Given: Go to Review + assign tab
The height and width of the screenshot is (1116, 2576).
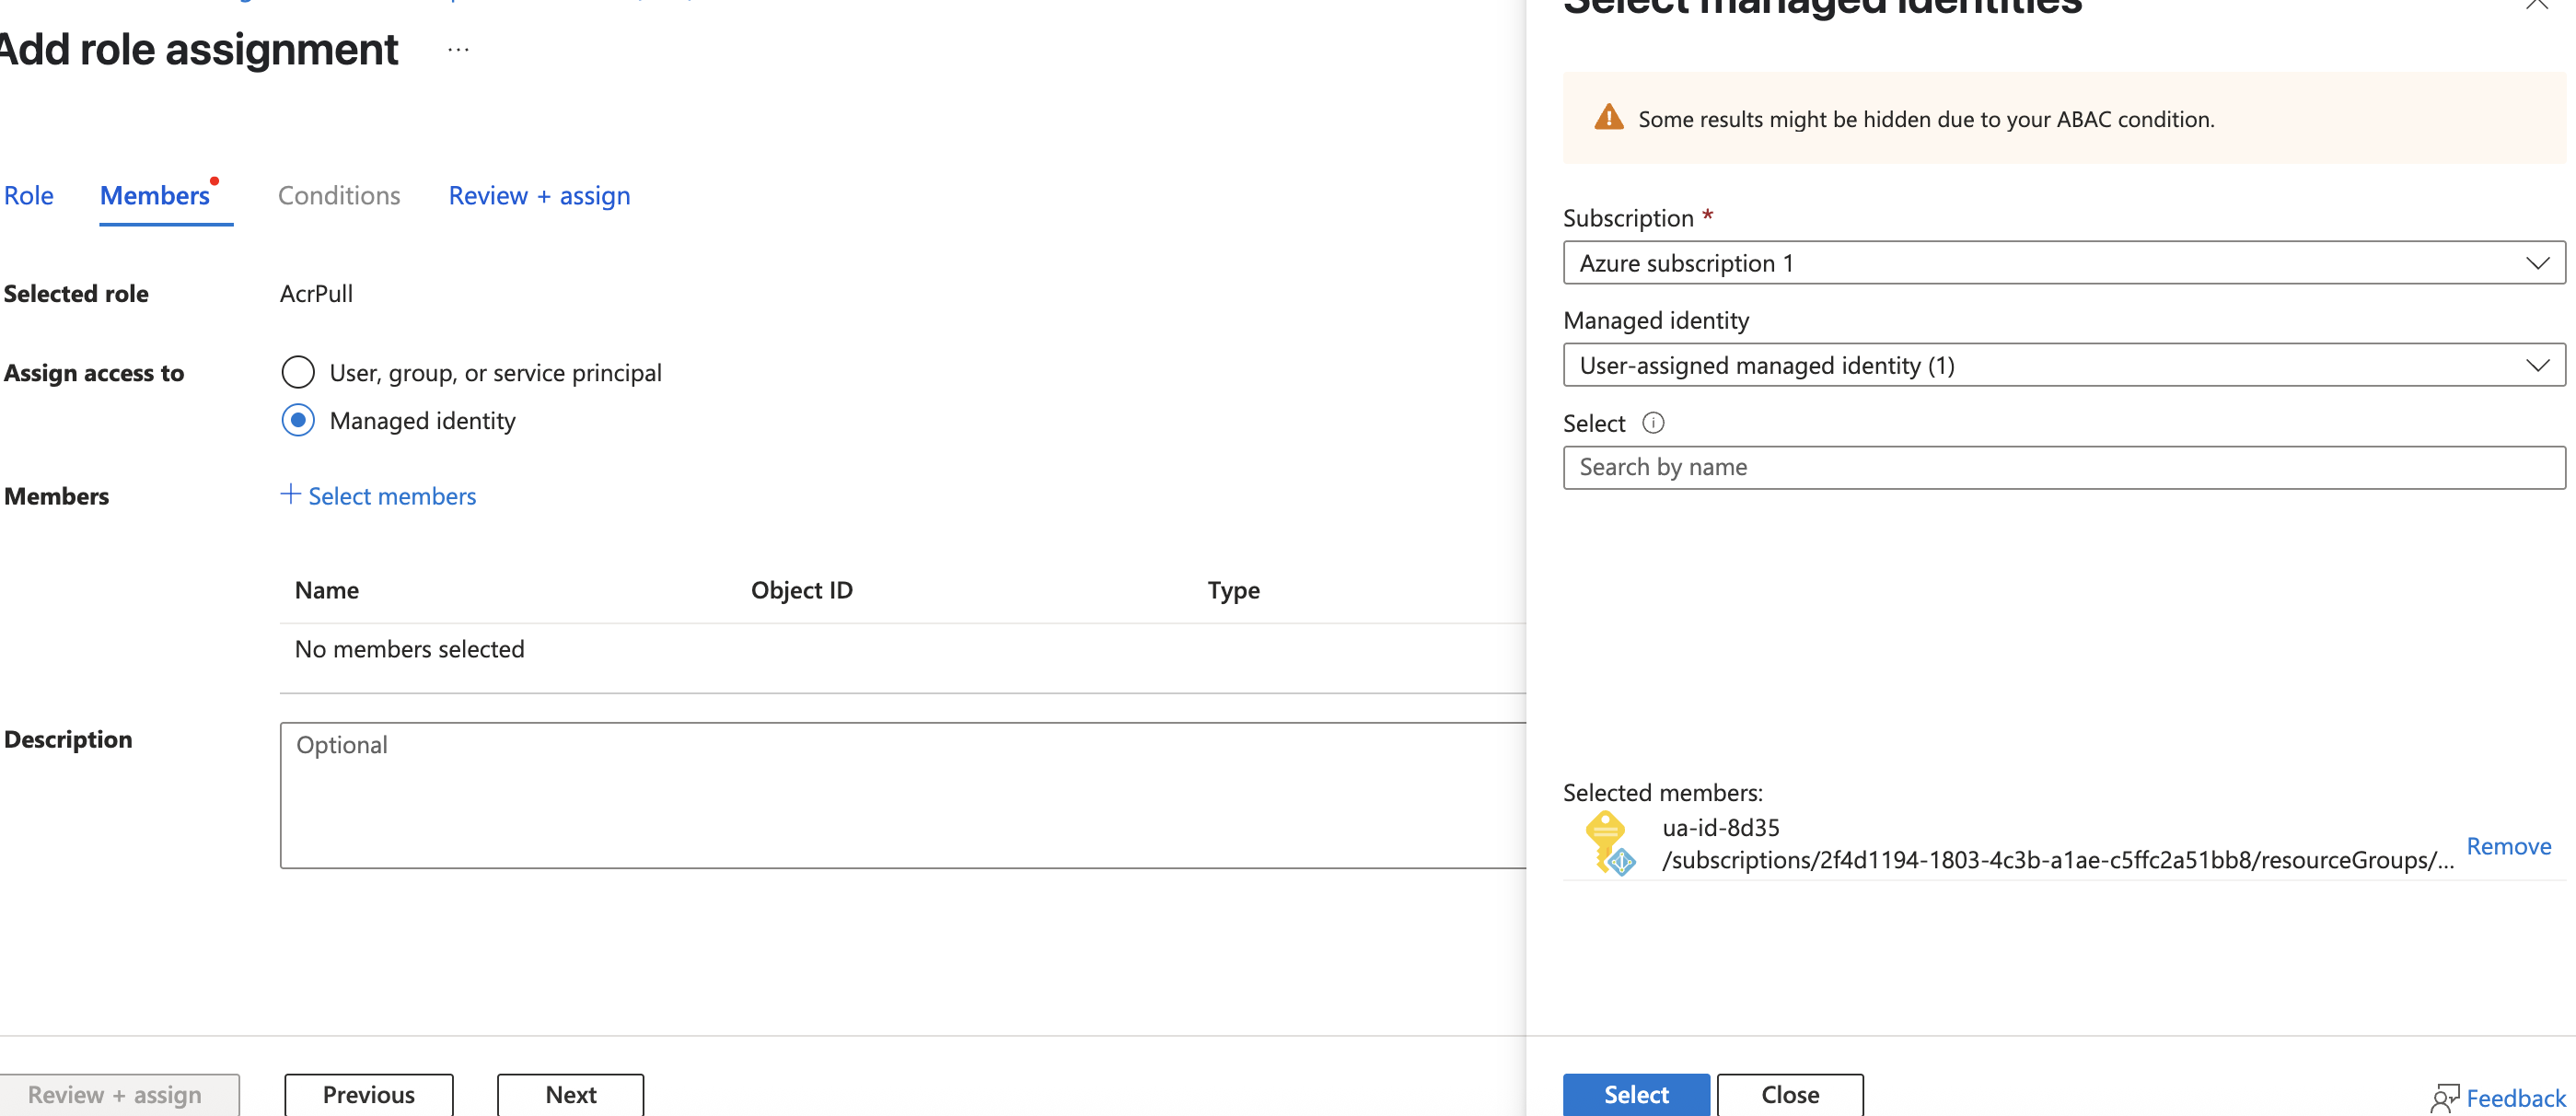Looking at the screenshot, I should pos(539,196).
